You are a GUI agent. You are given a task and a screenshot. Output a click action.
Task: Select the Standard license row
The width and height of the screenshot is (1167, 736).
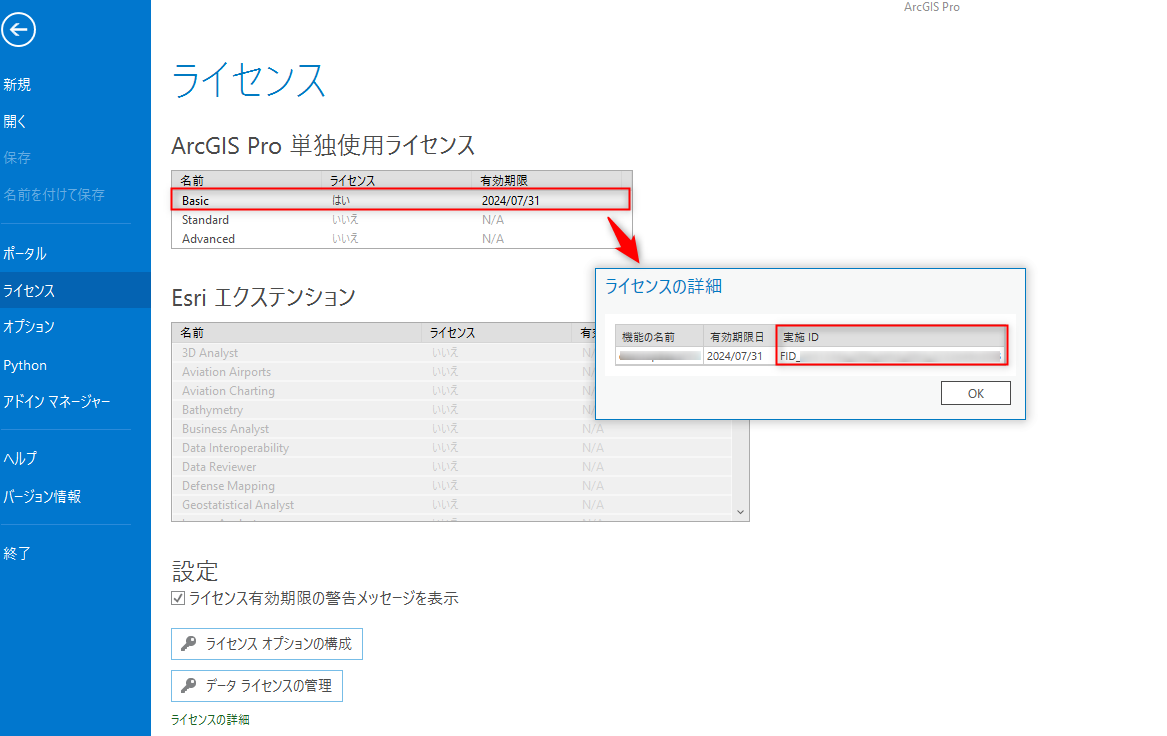[x=400, y=220]
